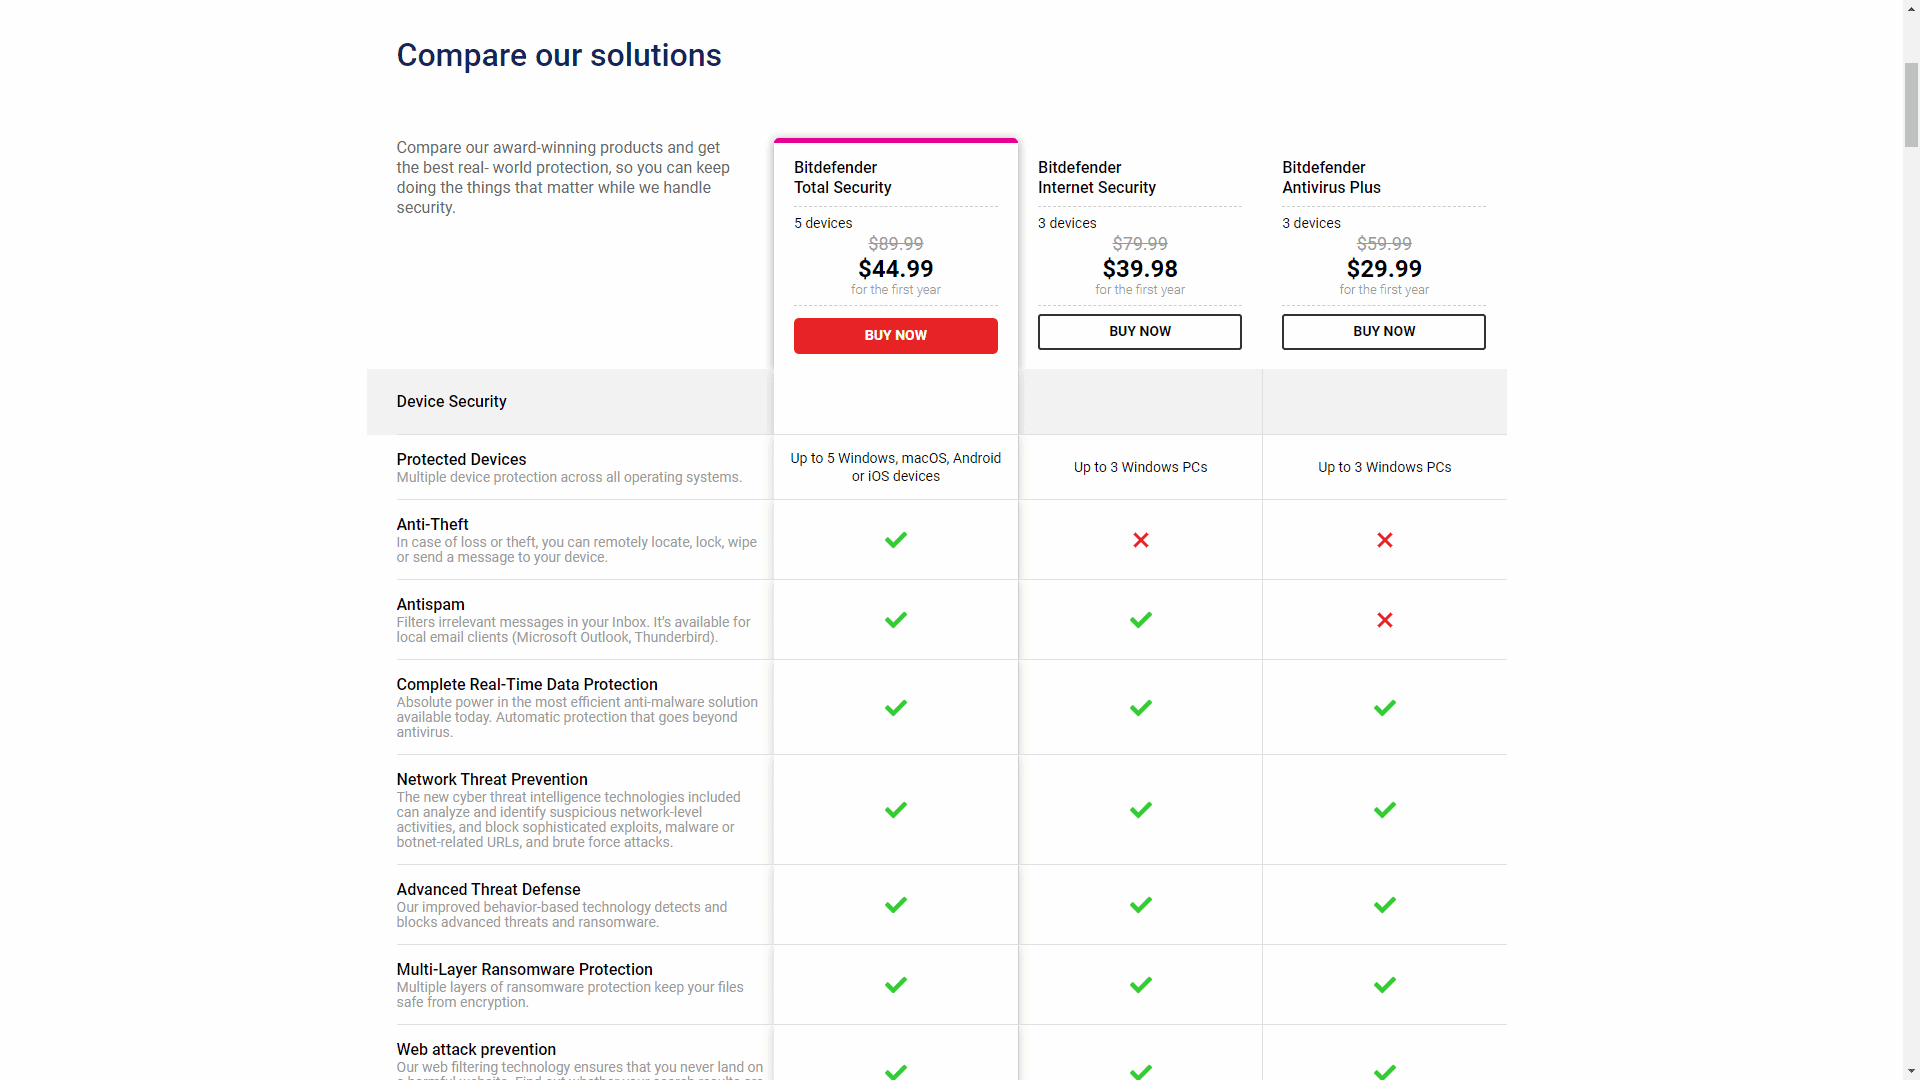Click the Device Security section header
This screenshot has height=1080, width=1920.
(451, 401)
